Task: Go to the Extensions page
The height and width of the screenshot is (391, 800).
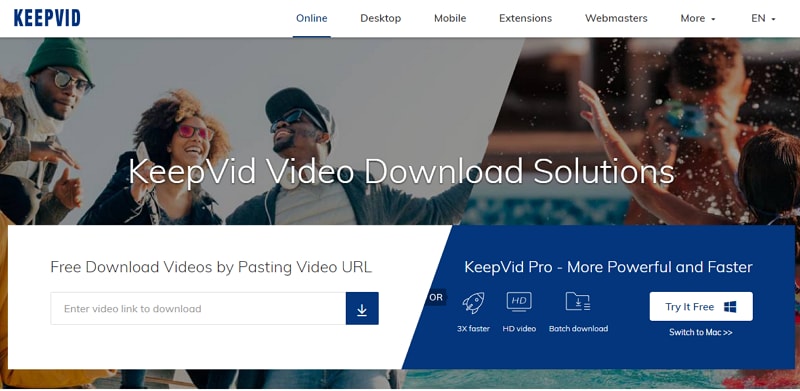Action: (526, 18)
